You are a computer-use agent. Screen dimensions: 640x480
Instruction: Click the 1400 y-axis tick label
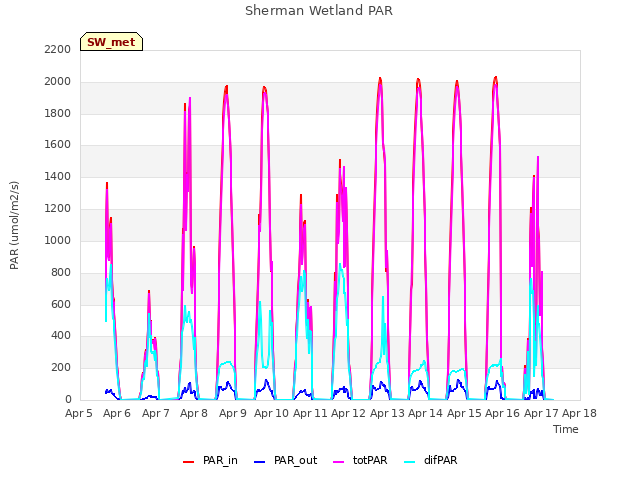pos(58,176)
